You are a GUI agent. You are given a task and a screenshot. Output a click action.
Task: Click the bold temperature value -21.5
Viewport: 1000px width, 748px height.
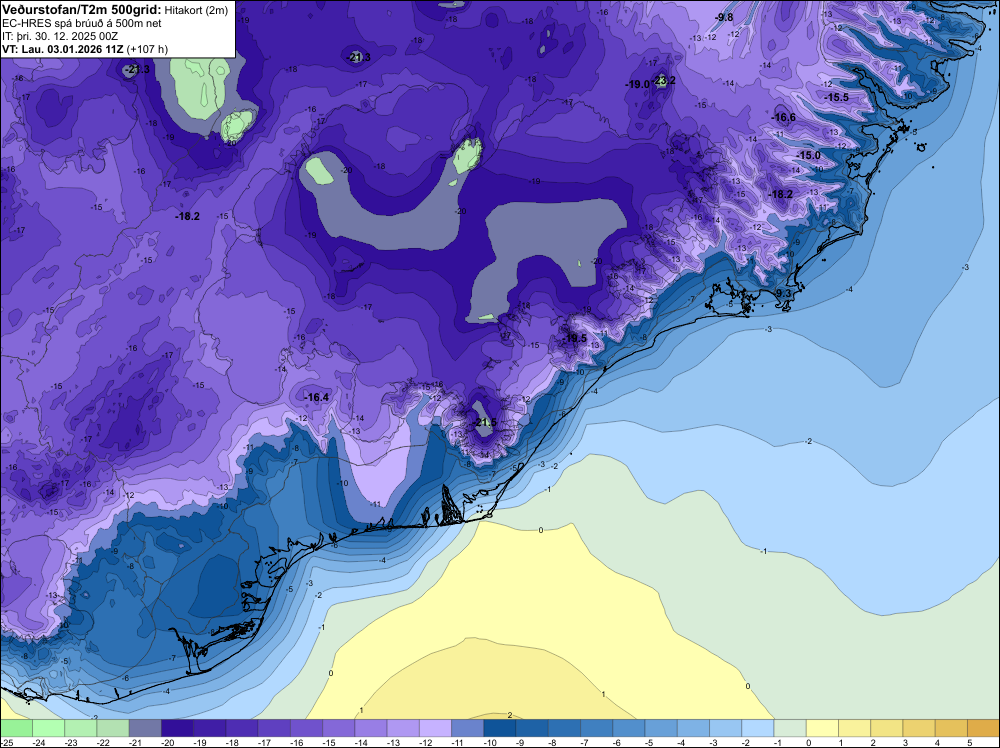click(x=484, y=423)
